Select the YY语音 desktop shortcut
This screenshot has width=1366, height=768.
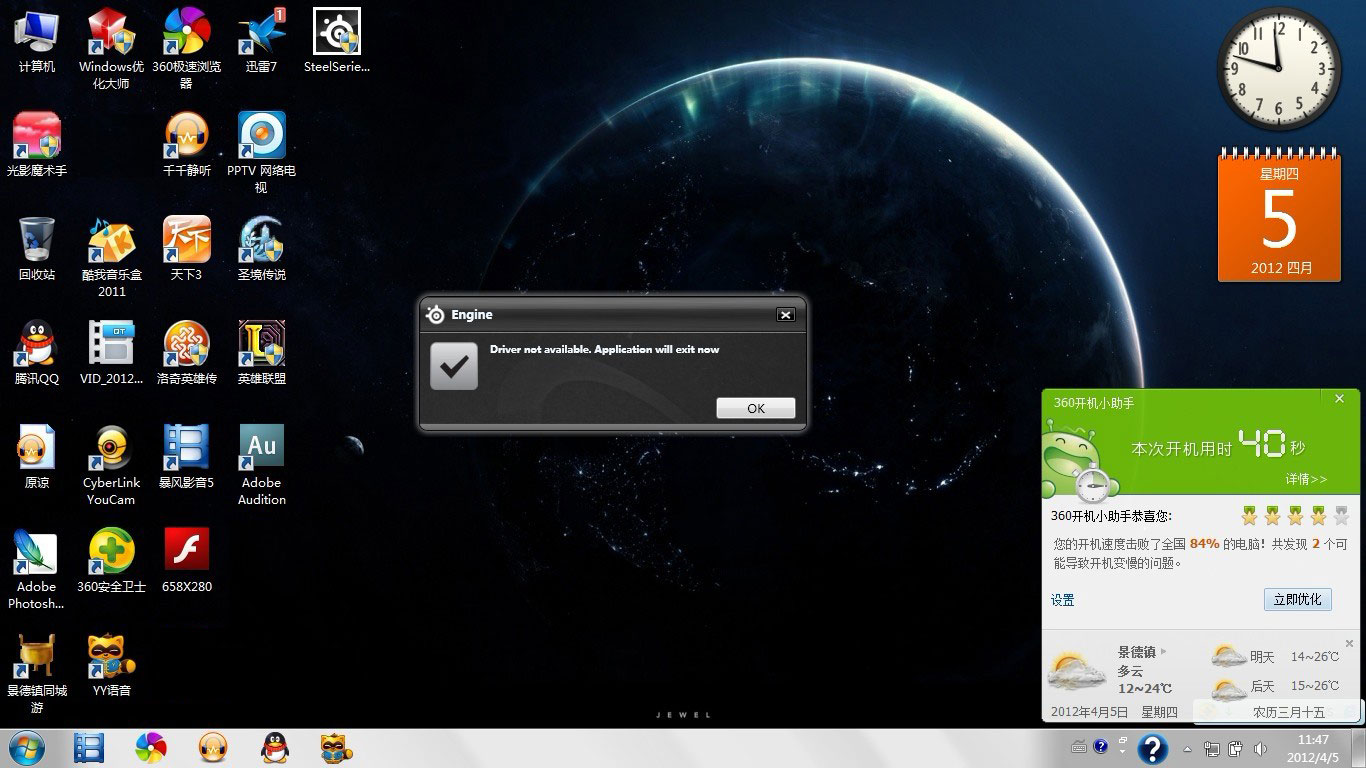(x=111, y=665)
